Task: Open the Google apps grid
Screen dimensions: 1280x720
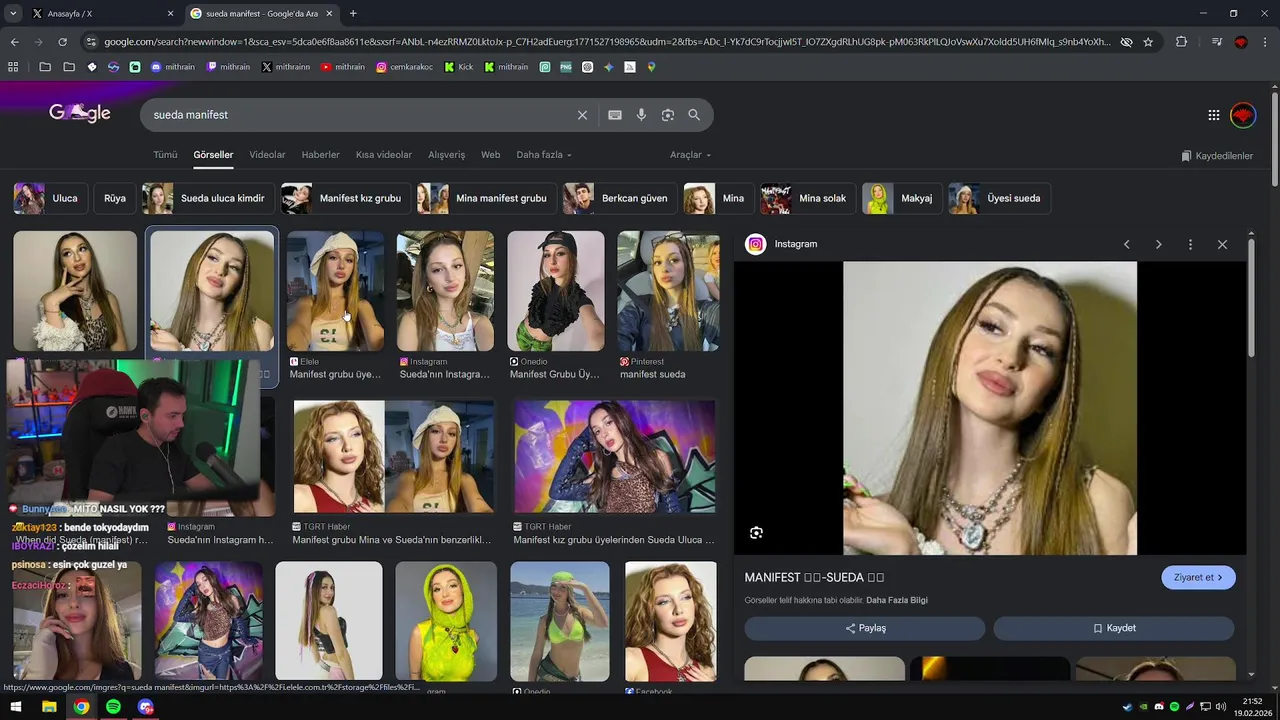Action: coord(1214,115)
